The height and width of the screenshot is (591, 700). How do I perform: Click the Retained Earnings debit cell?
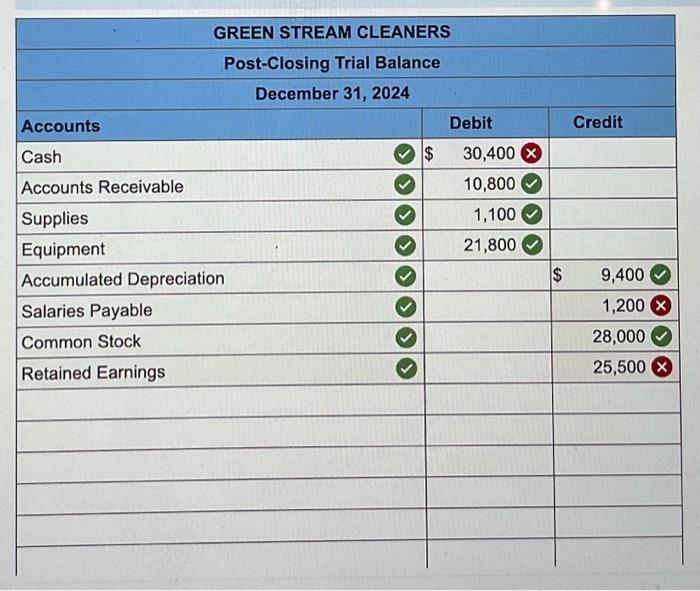coord(488,368)
